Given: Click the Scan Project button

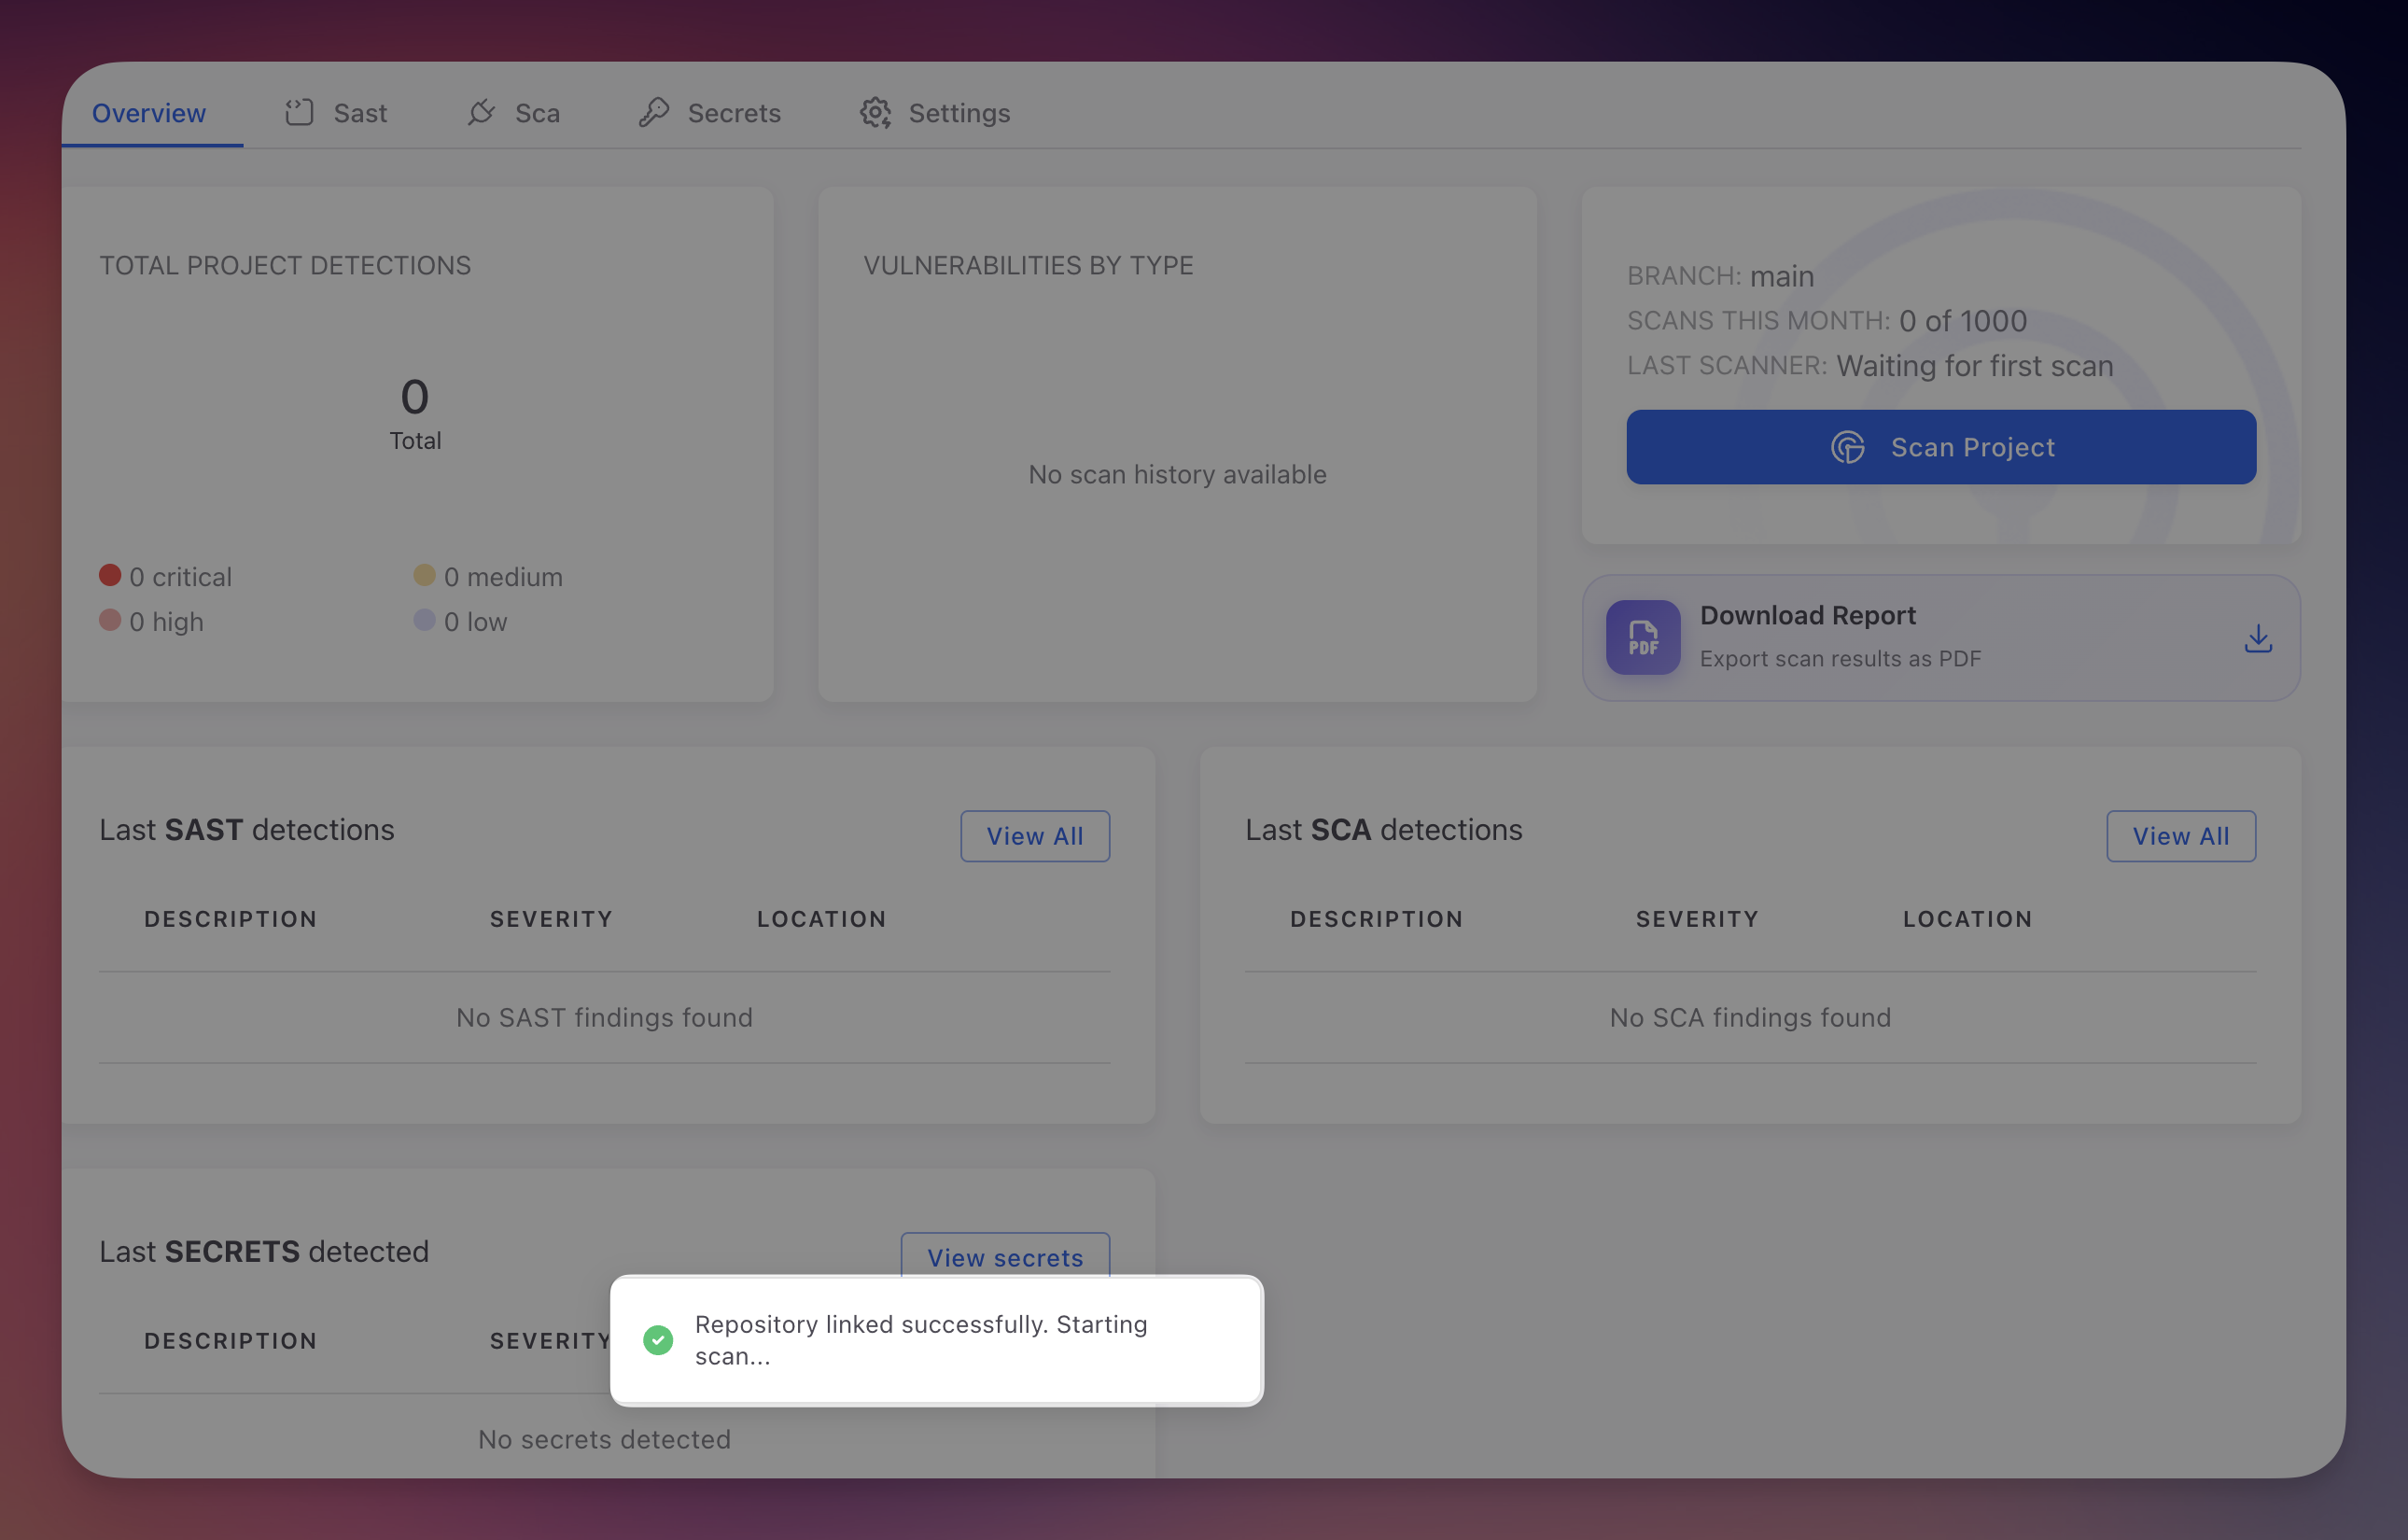Looking at the screenshot, I should click(1940, 447).
